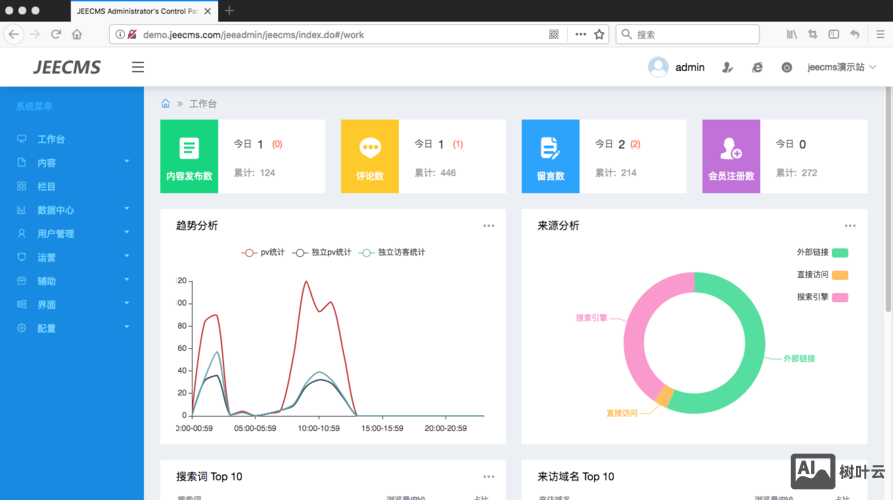
Task: Select 工作台 in the sidebar
Action: tap(50, 139)
